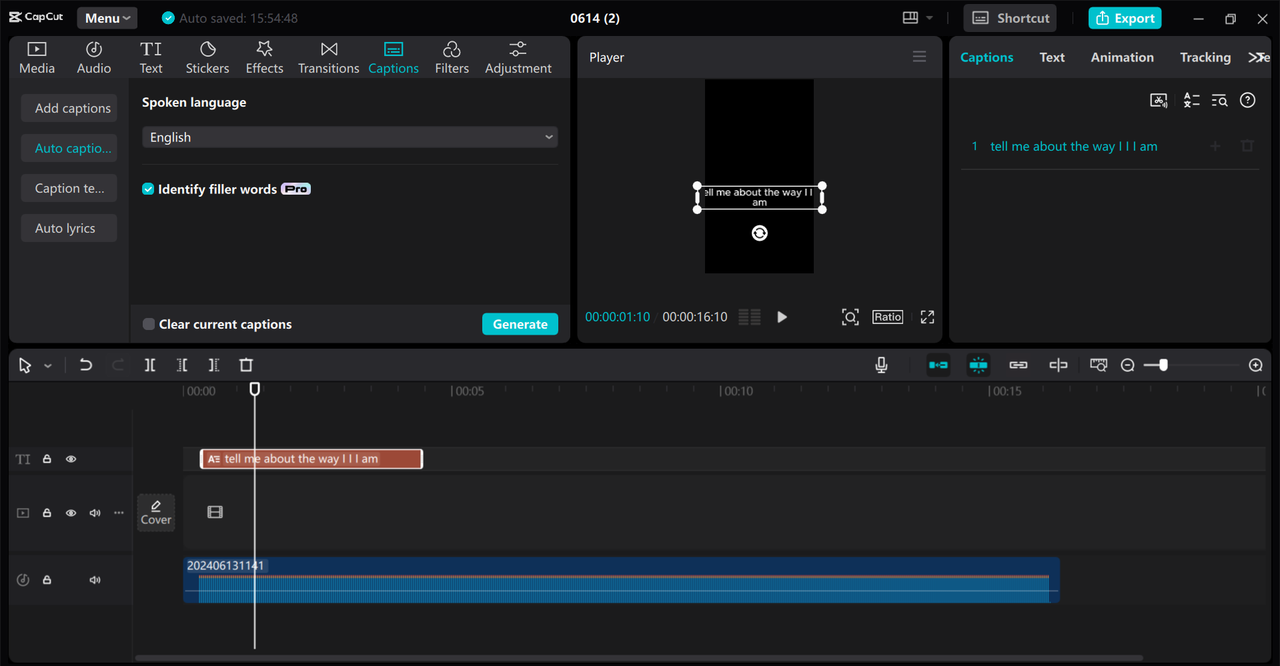Click the caption text check icon
Image resolution: width=1280 pixels, height=666 pixels.
(1191, 100)
